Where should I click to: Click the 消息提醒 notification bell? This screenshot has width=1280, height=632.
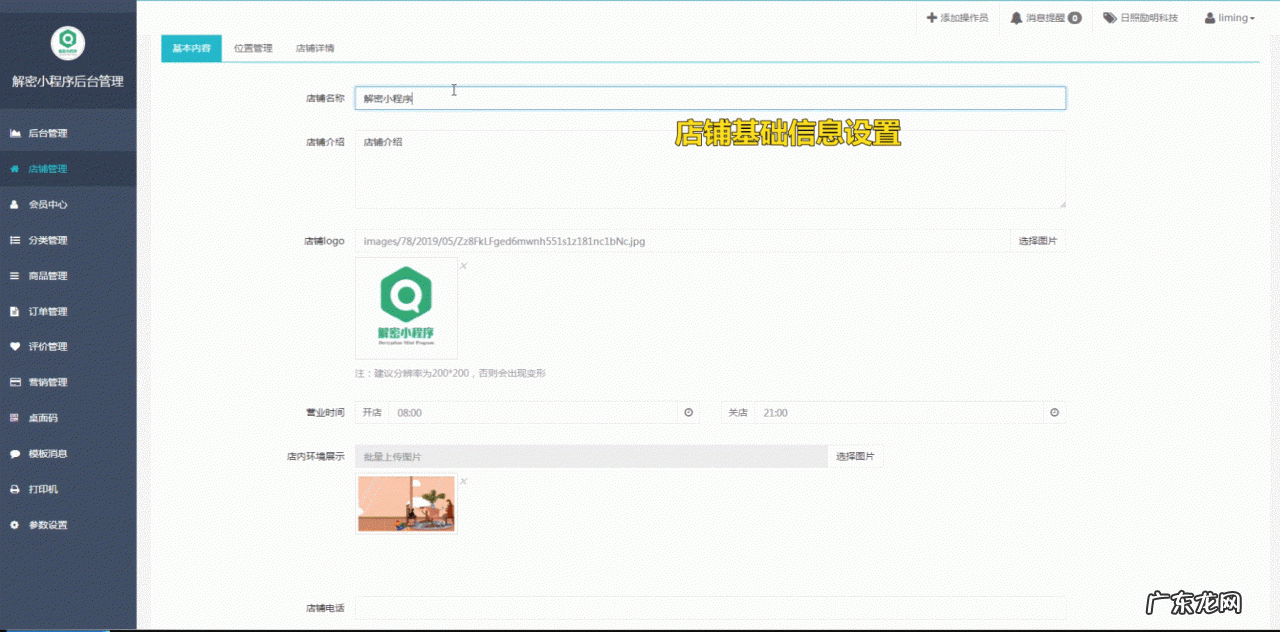[x=1044, y=17]
